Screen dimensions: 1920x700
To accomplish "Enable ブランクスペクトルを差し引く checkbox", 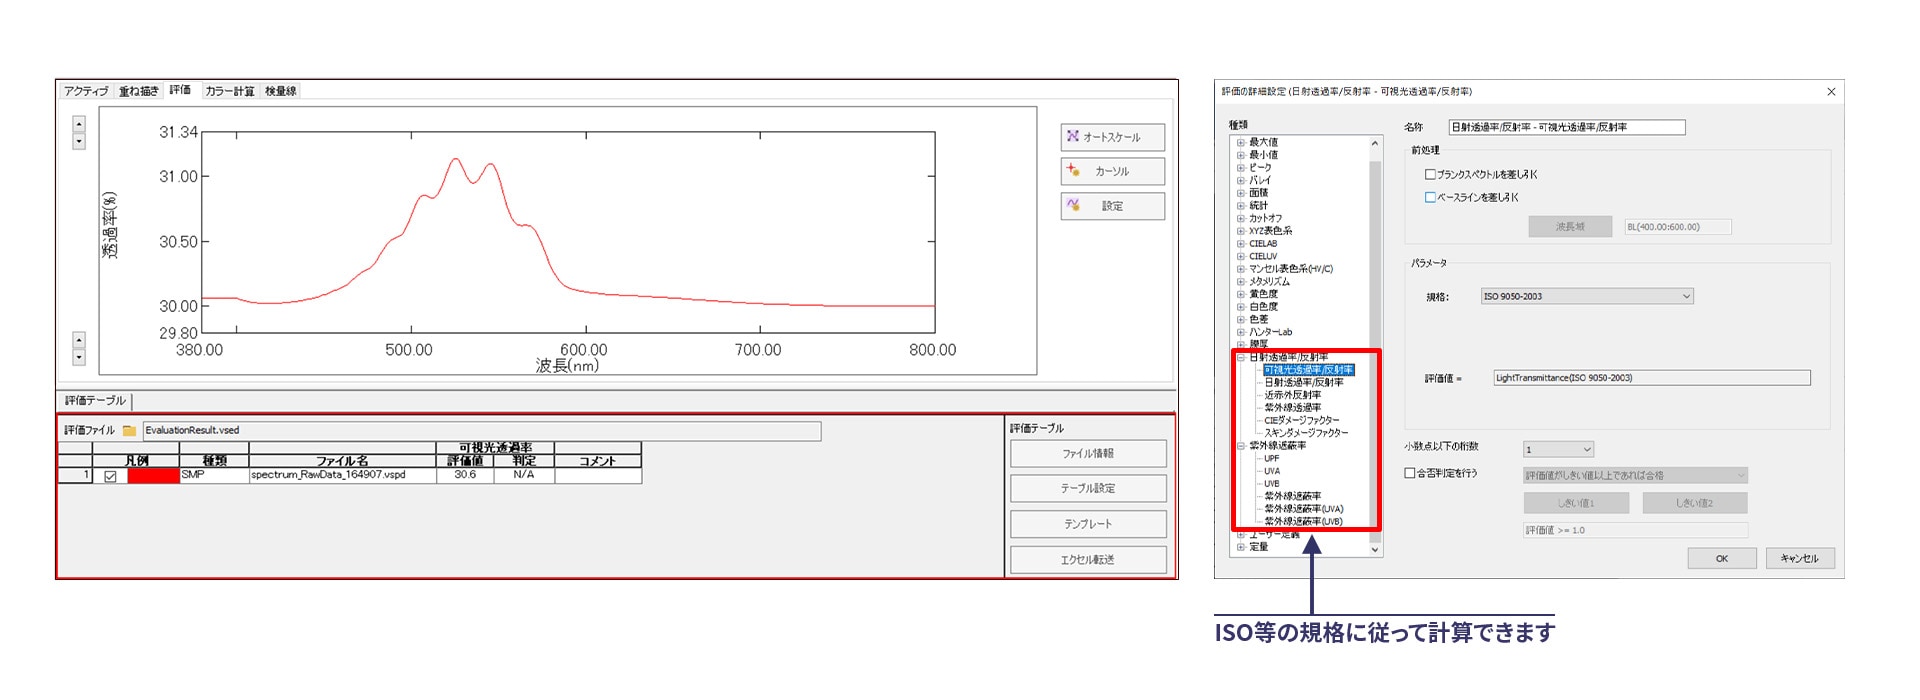I will 1430,174.
